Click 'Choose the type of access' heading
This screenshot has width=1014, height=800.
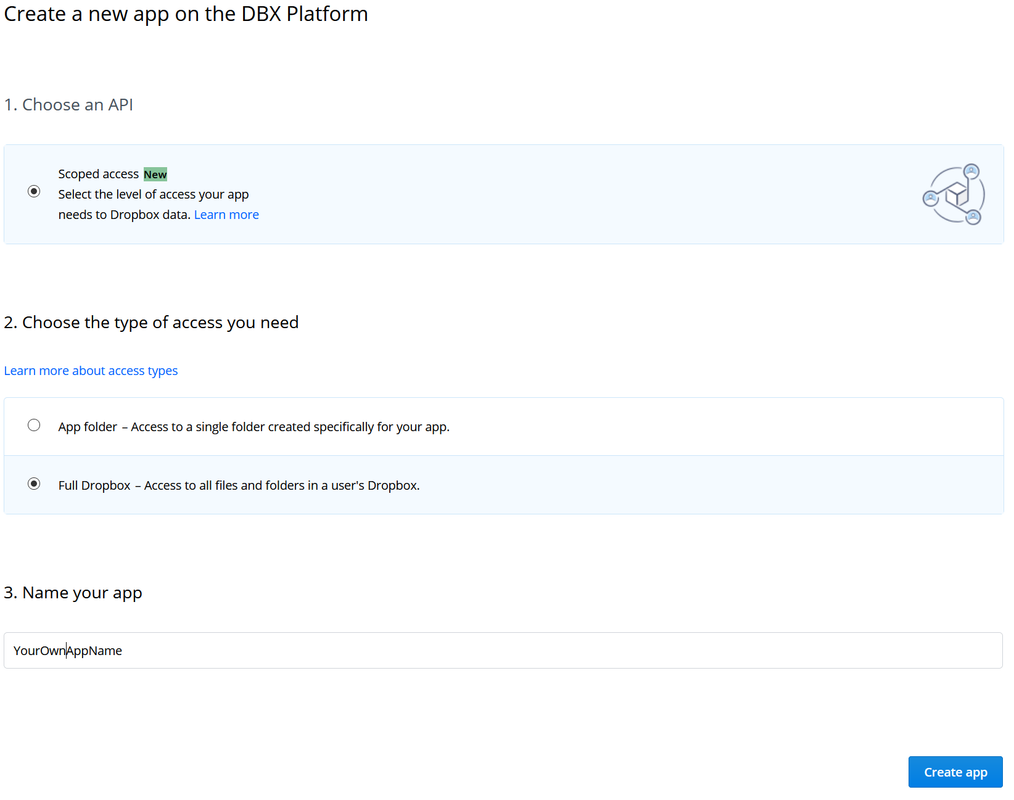[x=151, y=322]
